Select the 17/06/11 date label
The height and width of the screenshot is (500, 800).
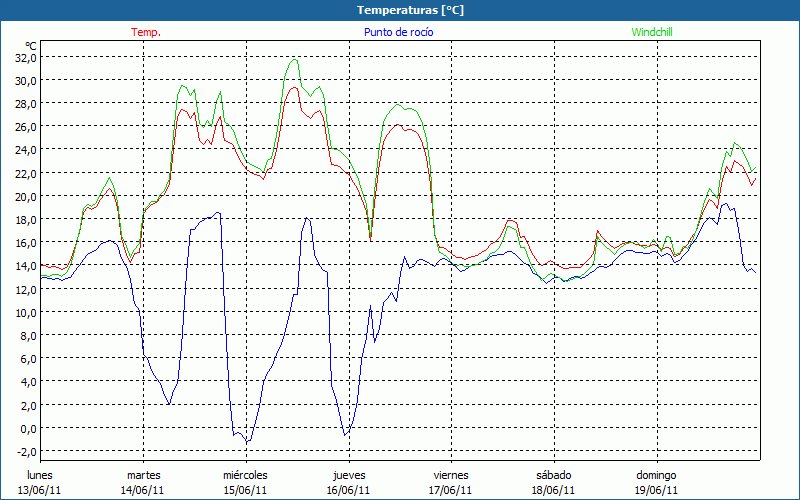point(451,490)
